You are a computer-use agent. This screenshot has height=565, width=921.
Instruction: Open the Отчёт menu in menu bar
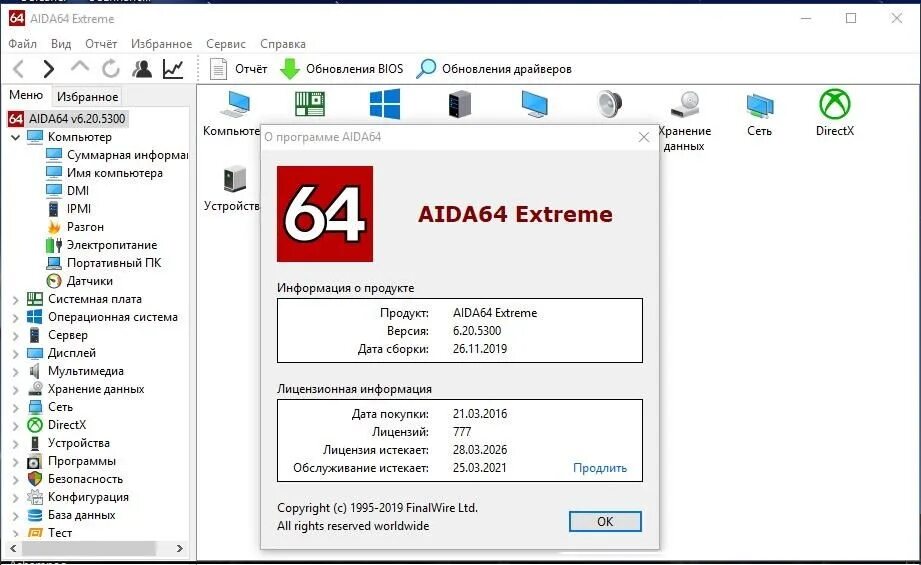pyautogui.click(x=101, y=44)
